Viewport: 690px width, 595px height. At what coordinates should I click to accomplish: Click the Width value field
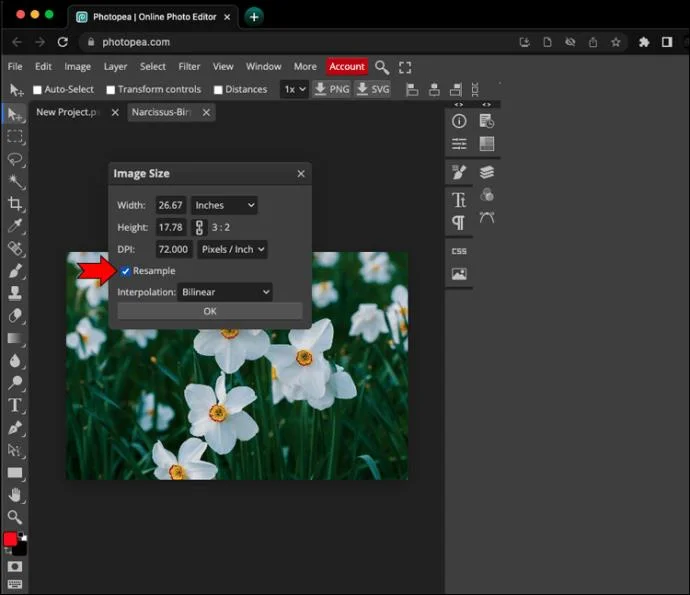point(171,205)
